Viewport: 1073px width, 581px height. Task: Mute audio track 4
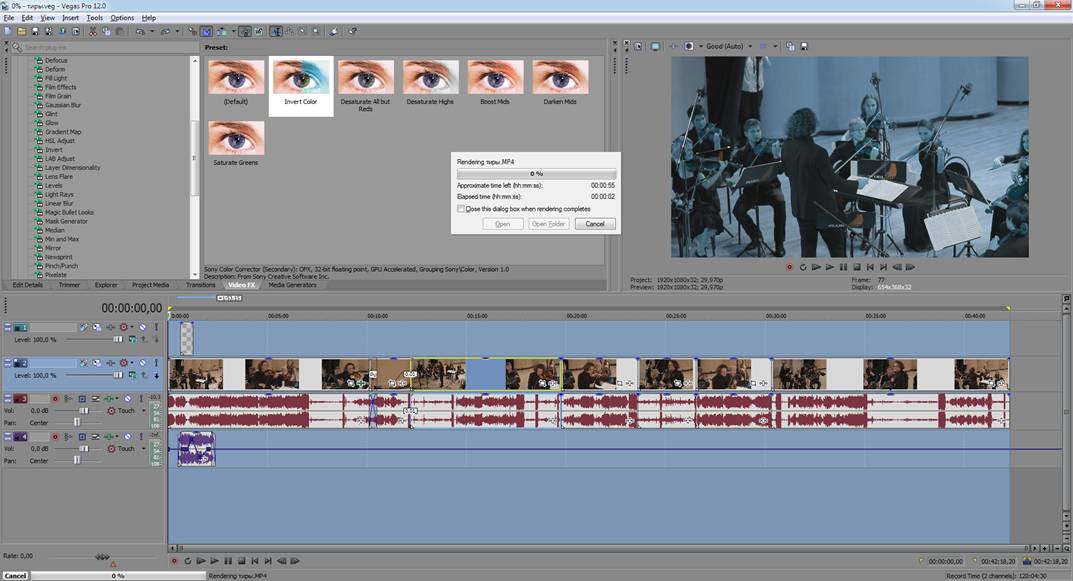[x=127, y=437]
